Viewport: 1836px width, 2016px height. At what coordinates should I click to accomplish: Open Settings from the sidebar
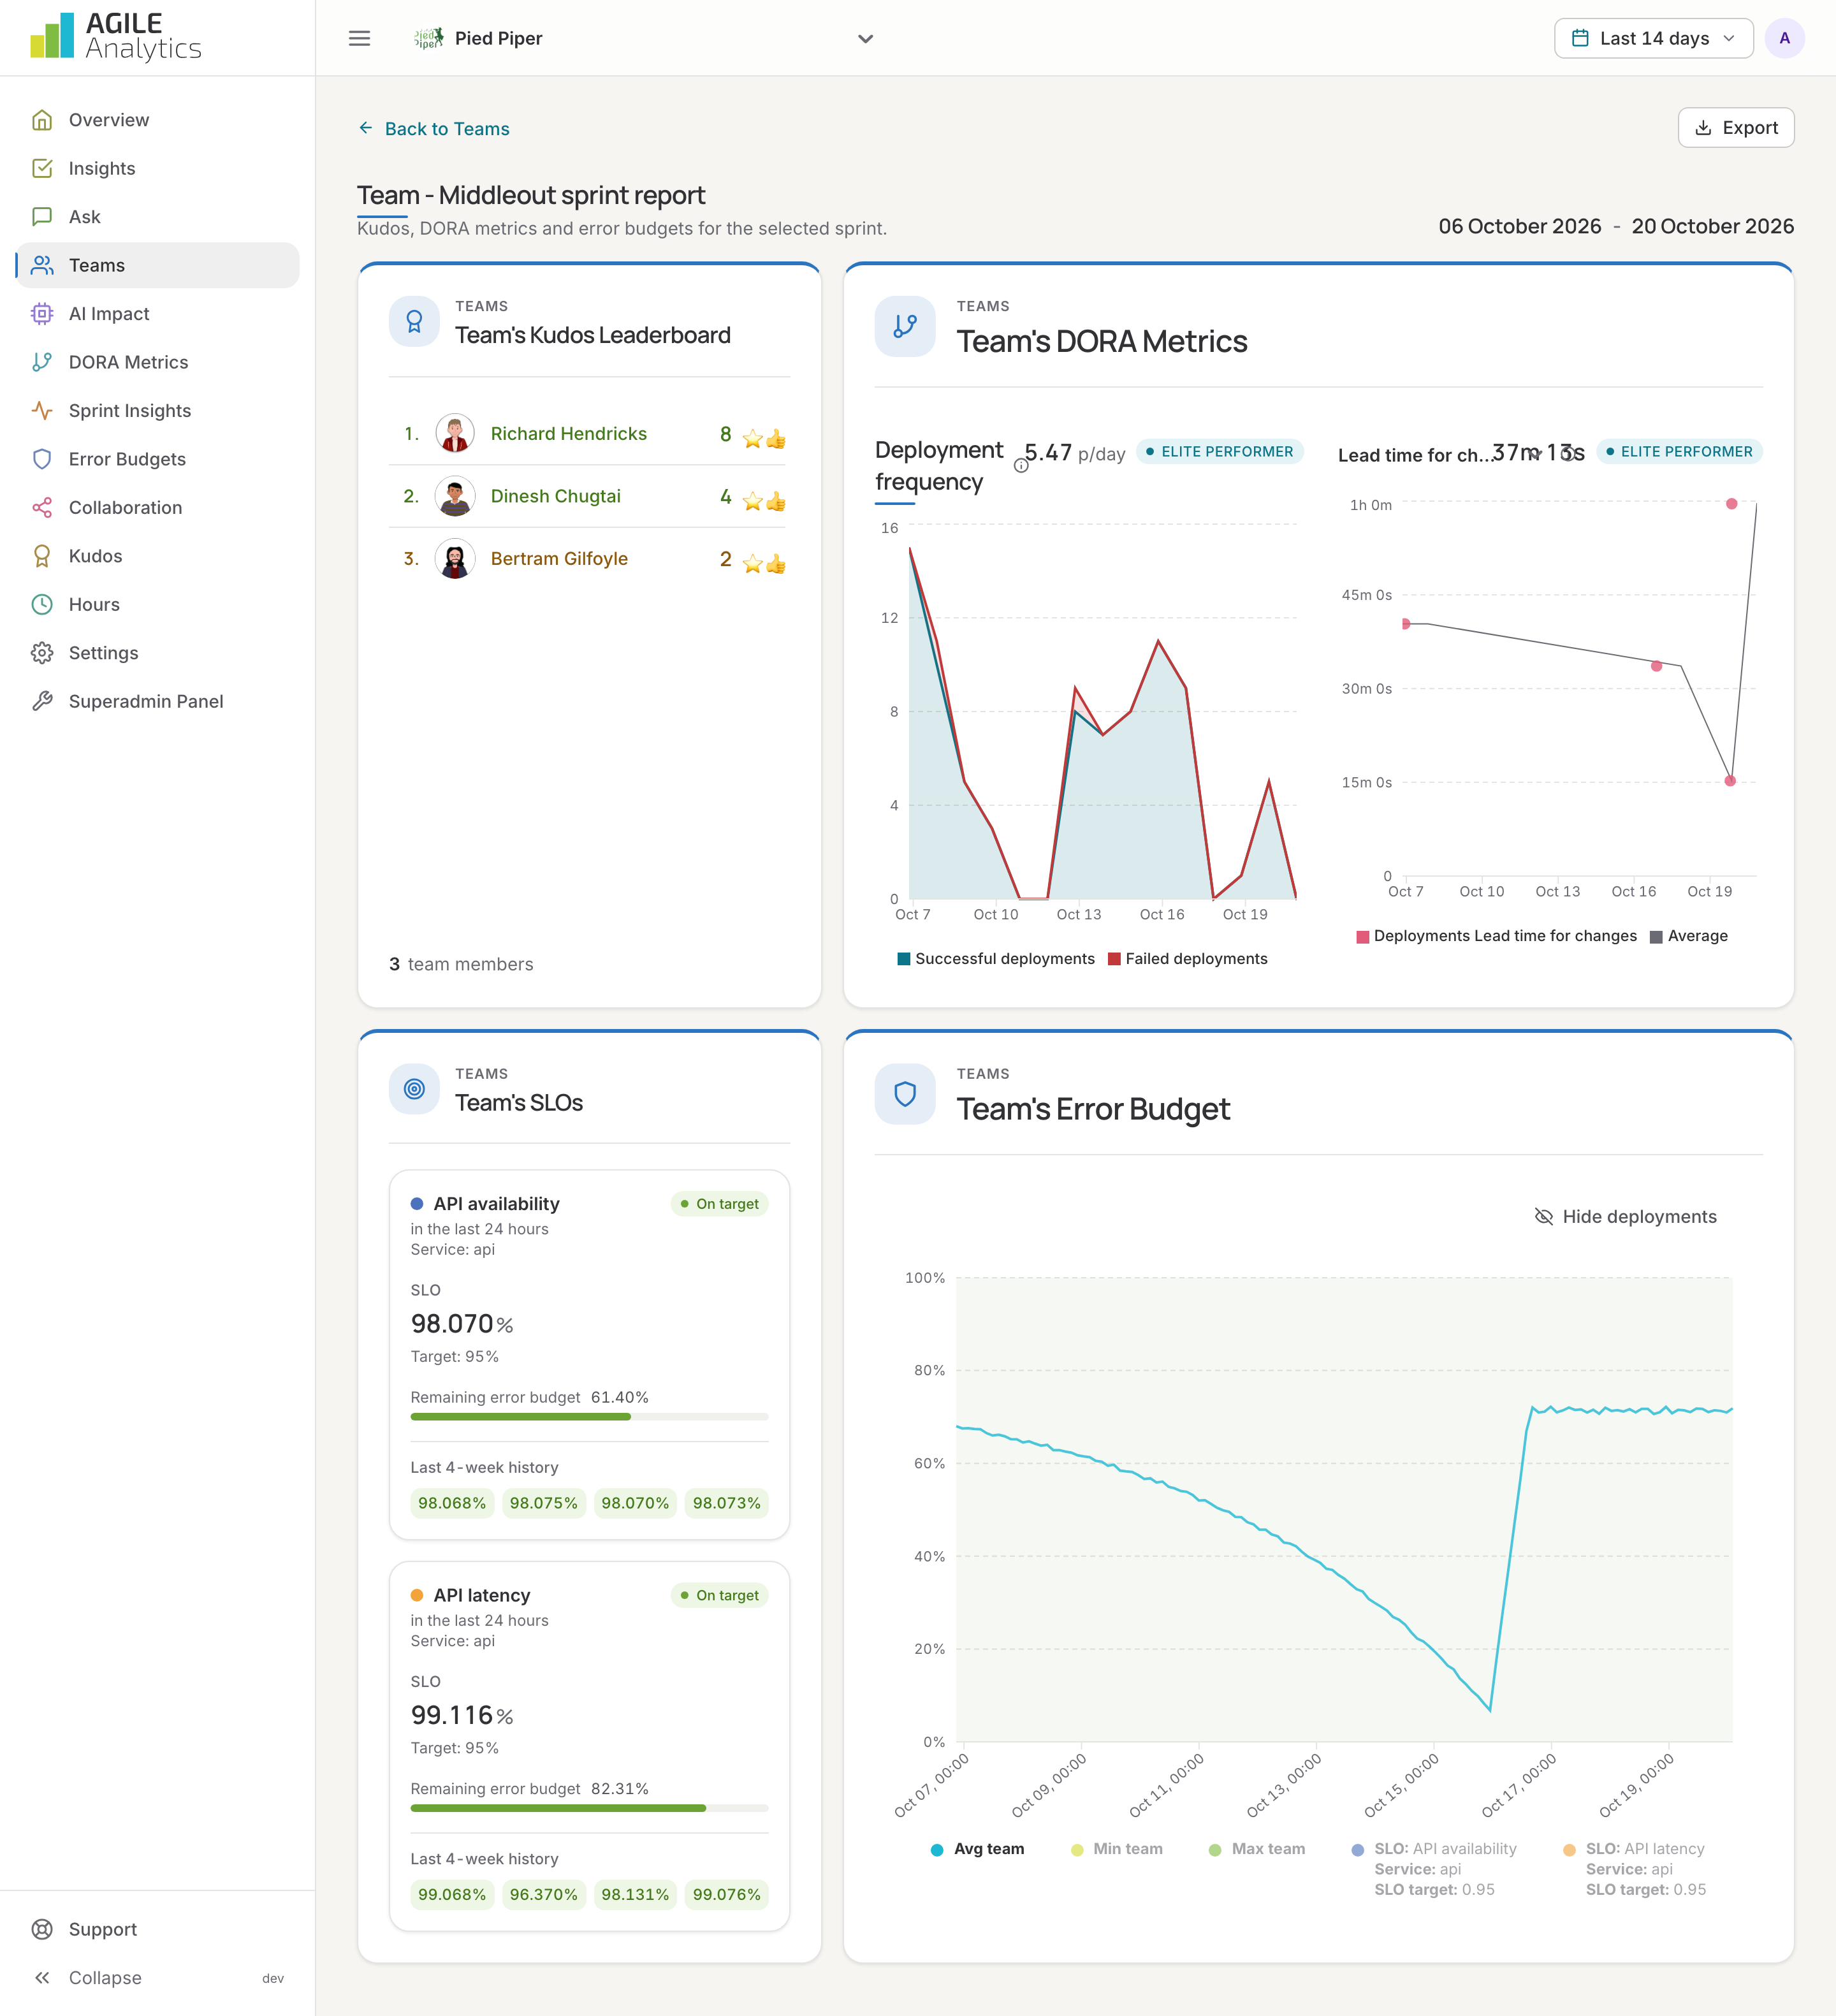[x=158, y=653]
